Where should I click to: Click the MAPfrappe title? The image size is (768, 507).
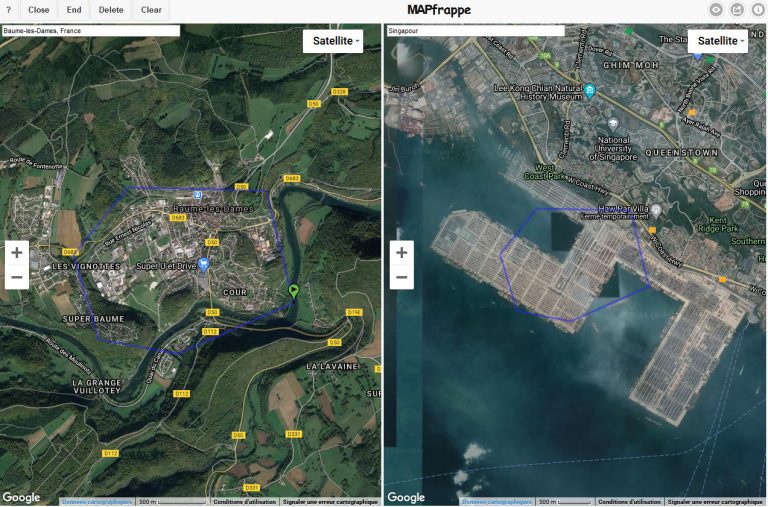(x=439, y=10)
